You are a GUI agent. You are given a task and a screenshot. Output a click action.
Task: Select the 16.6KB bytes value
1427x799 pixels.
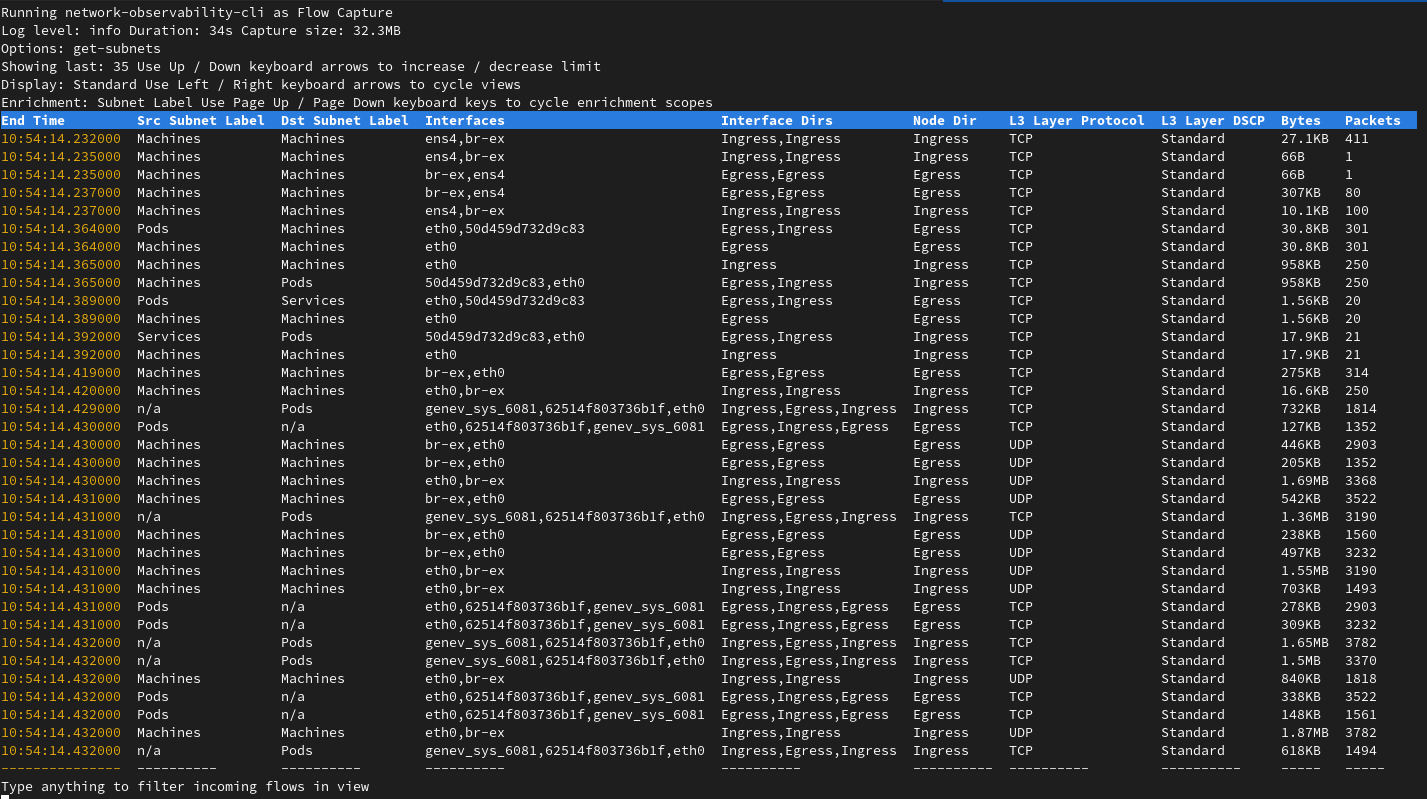pyautogui.click(x=1305, y=390)
